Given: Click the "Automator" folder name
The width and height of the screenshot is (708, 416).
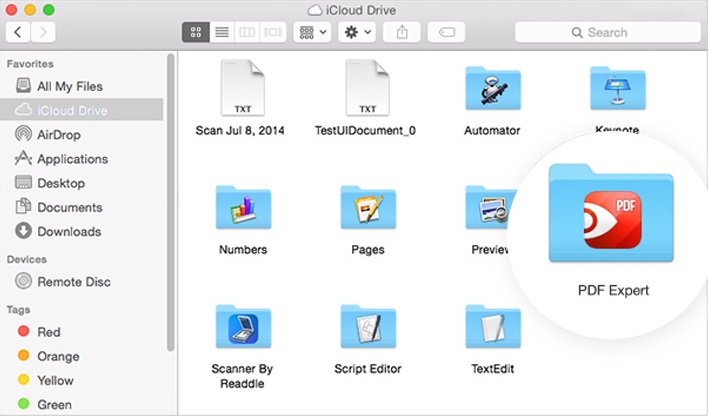Looking at the screenshot, I should 492,131.
